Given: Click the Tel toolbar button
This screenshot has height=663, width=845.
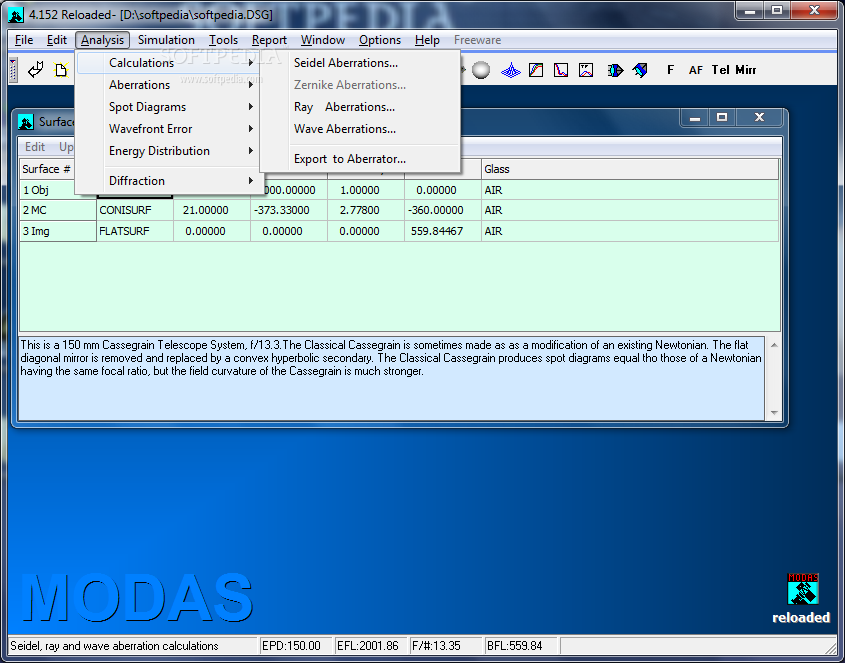Looking at the screenshot, I should pos(721,70).
